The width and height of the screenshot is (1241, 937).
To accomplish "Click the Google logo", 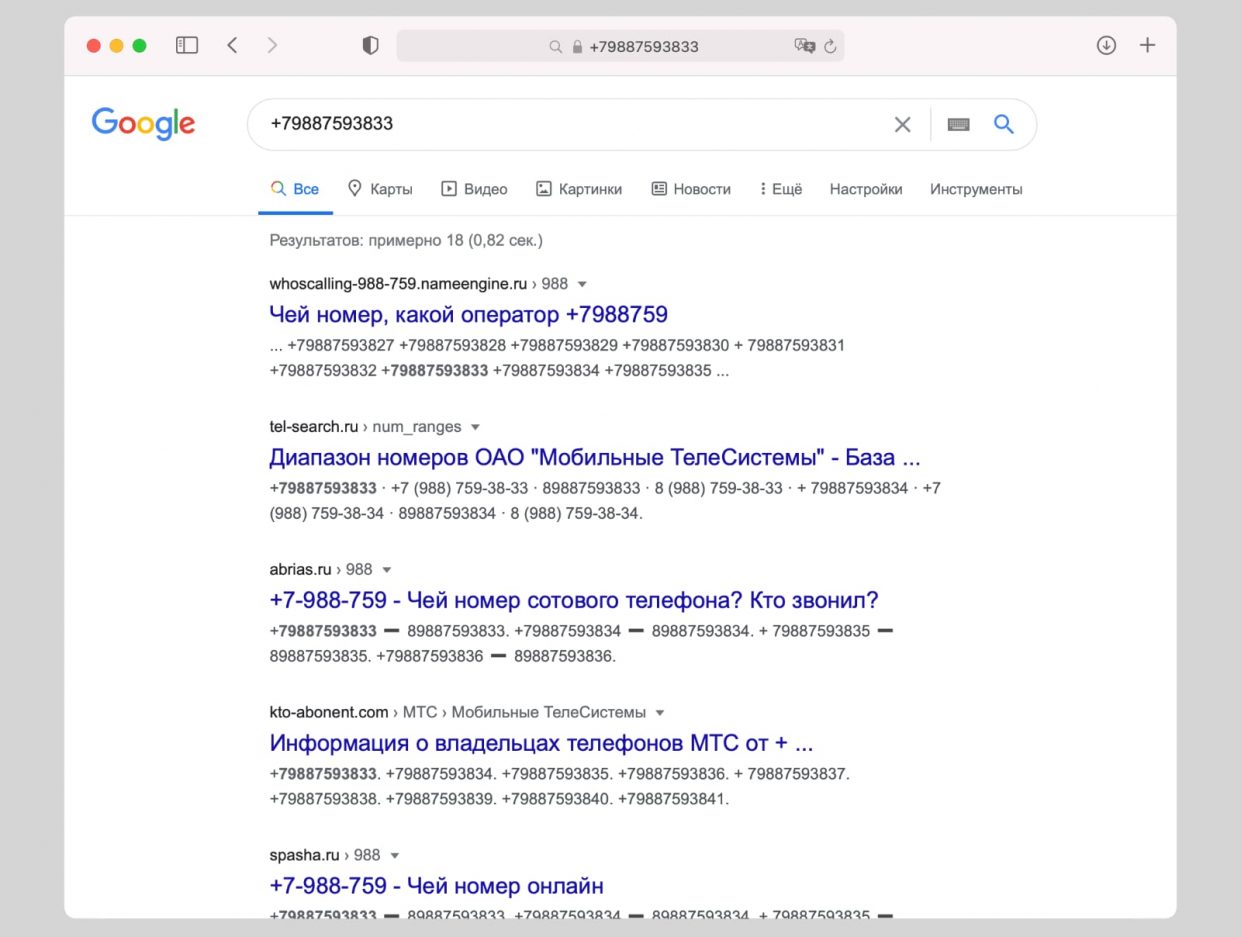I will [x=143, y=124].
